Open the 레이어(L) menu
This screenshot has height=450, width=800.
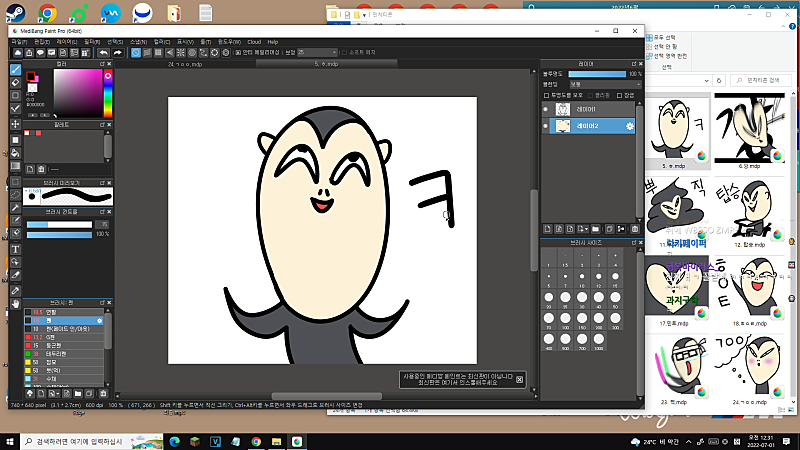pos(67,41)
